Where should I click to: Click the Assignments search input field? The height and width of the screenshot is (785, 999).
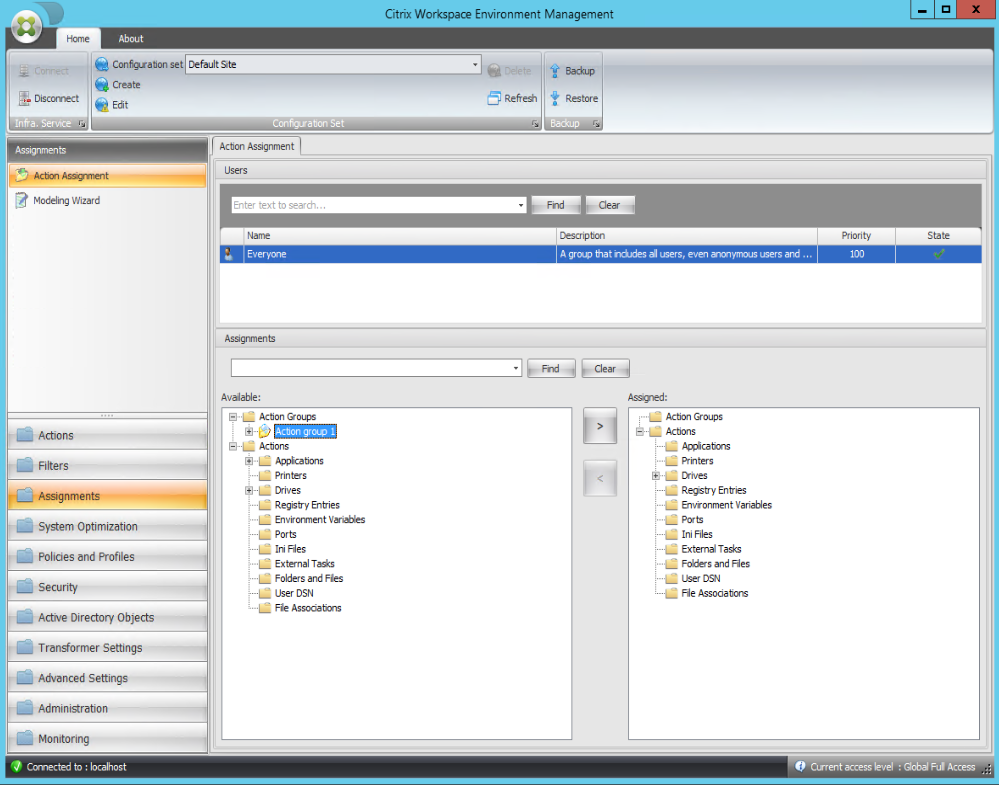[x=370, y=368]
